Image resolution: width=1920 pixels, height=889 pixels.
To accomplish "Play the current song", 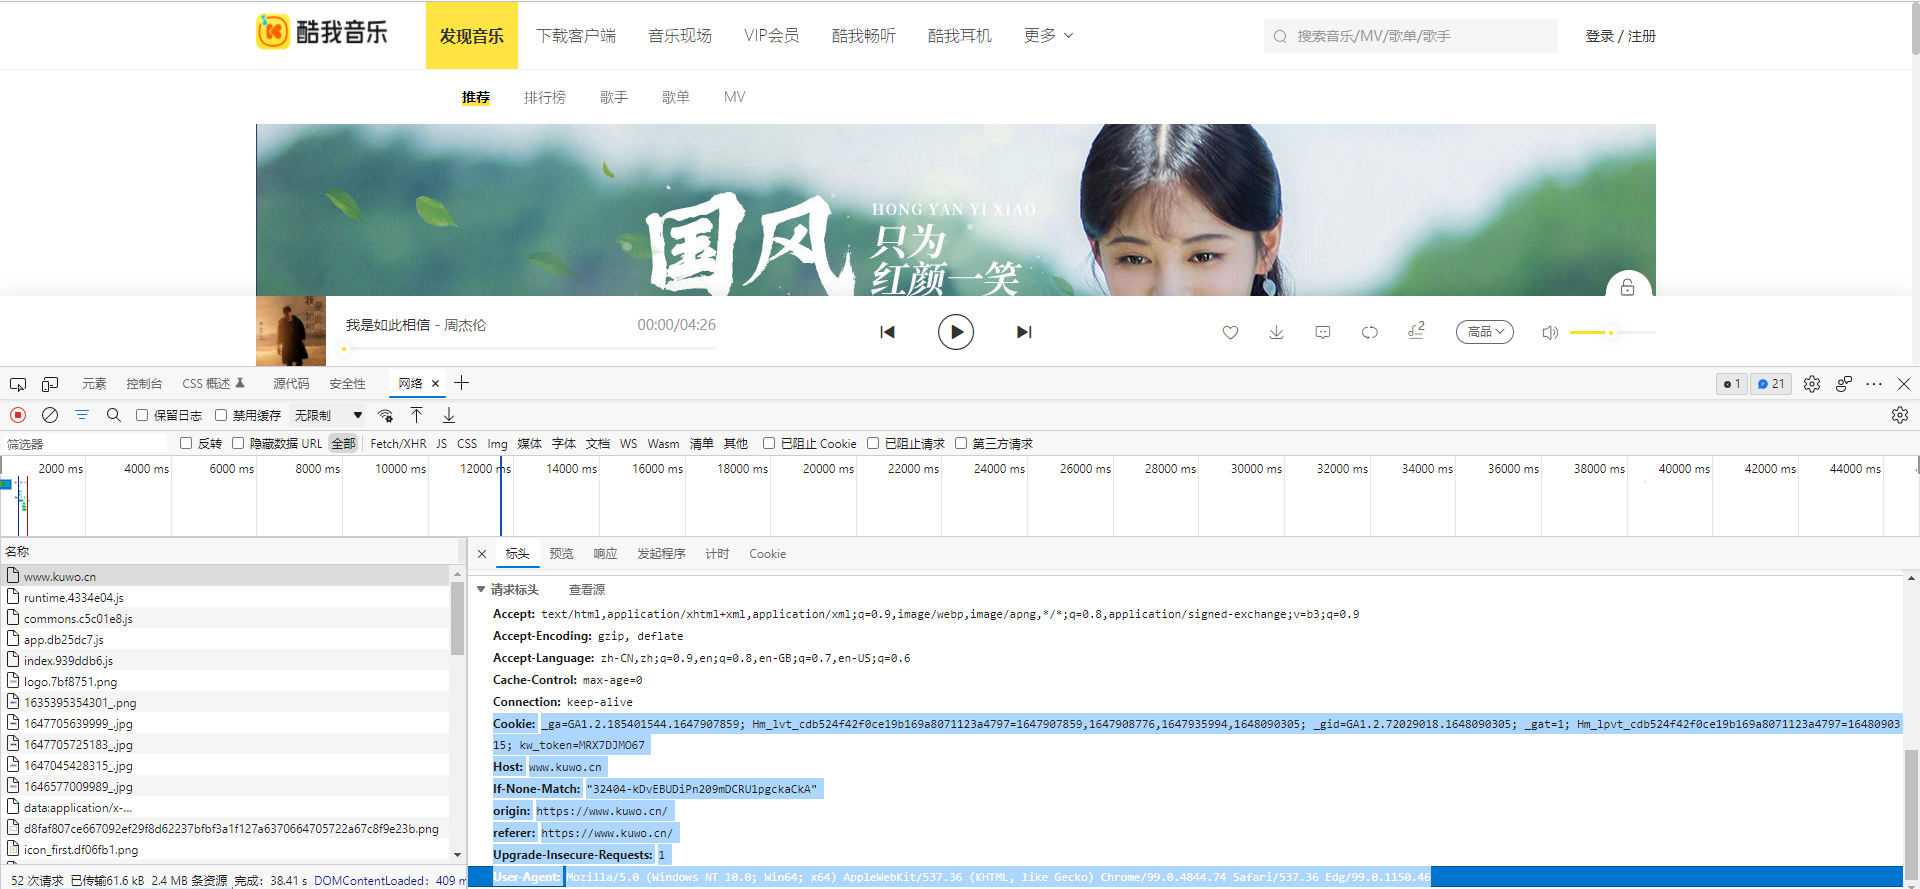I will pyautogui.click(x=956, y=332).
